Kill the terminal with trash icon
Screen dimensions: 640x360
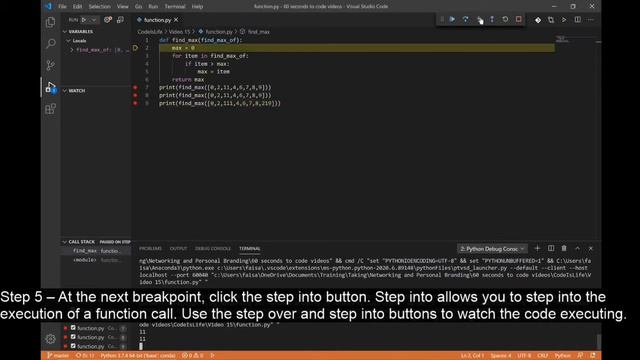(564, 248)
